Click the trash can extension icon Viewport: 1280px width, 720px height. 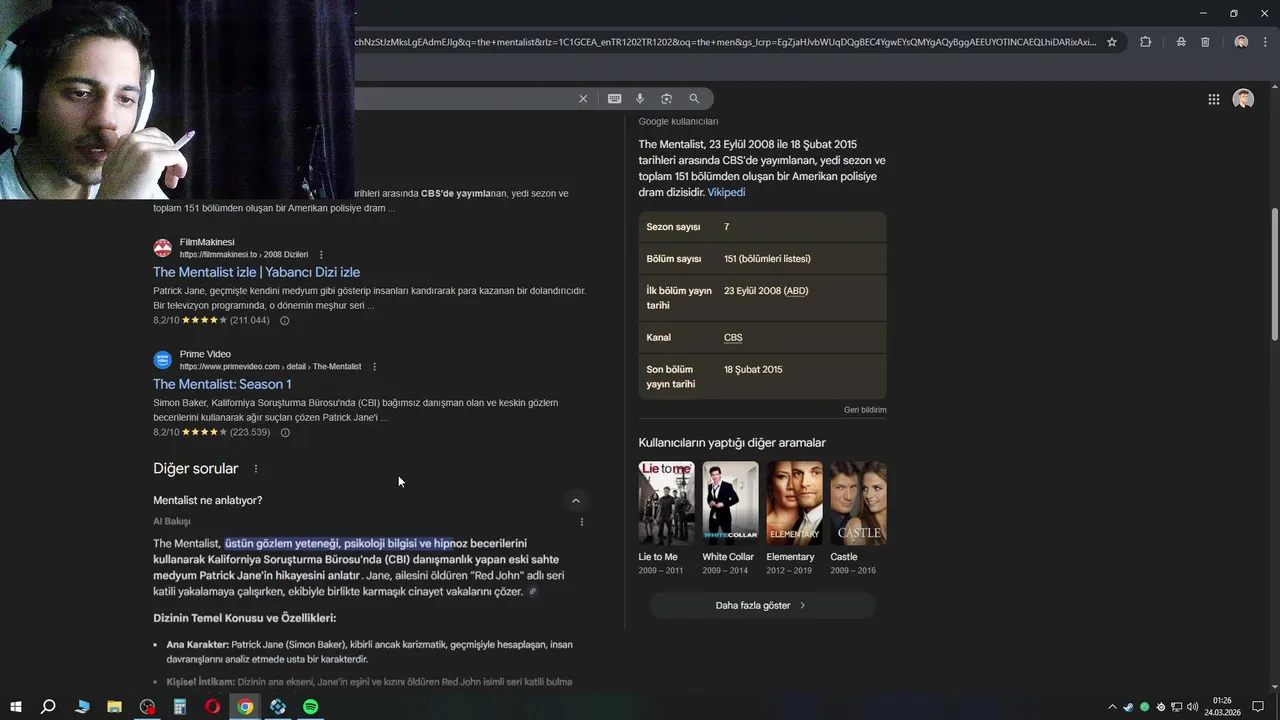point(1205,42)
